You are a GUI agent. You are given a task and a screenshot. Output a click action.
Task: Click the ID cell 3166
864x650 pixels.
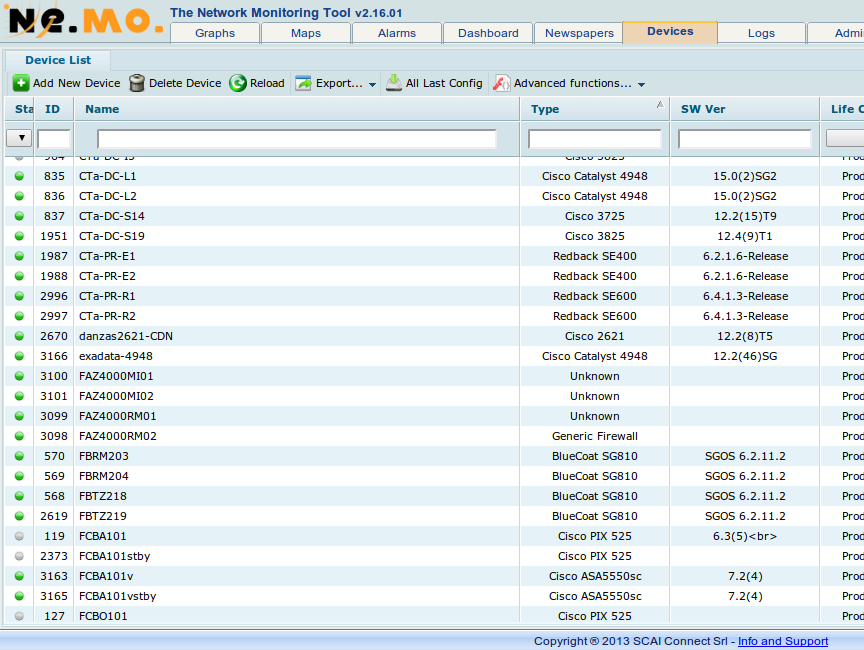pos(54,356)
